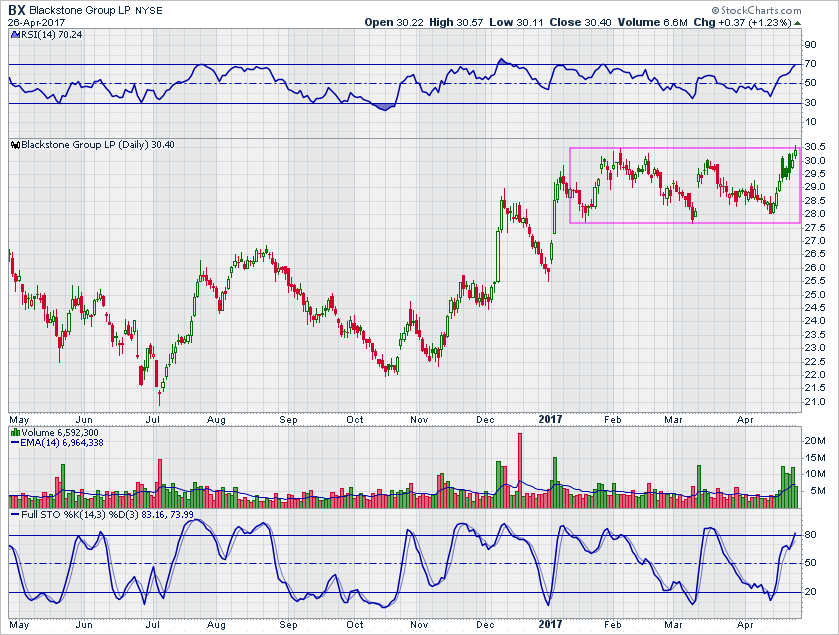The width and height of the screenshot is (839, 635).
Task: Select the 2017 year label below price chart
Action: tap(550, 419)
